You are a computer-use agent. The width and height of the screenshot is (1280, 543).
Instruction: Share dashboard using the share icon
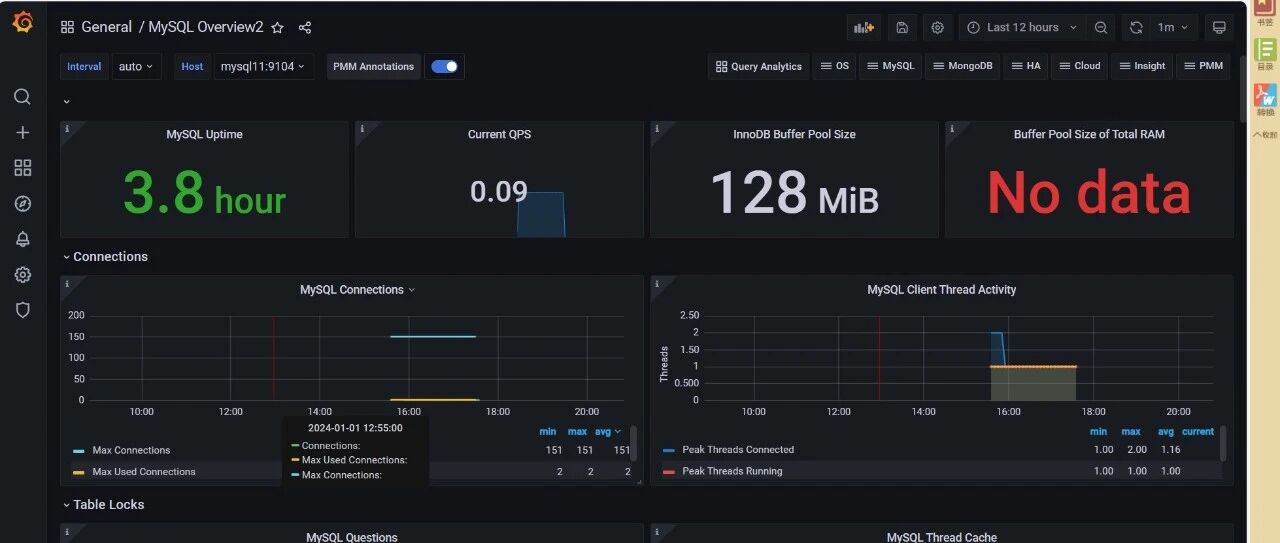pos(305,28)
